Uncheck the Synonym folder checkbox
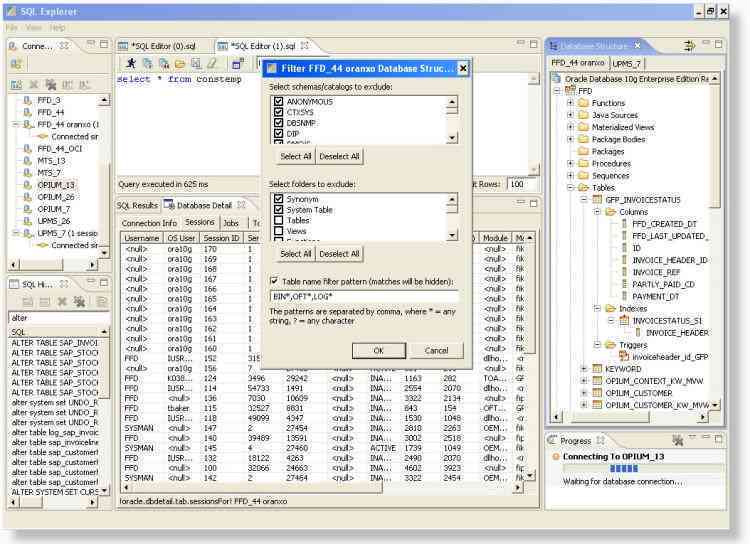The height and width of the screenshot is (544, 750). [x=278, y=199]
